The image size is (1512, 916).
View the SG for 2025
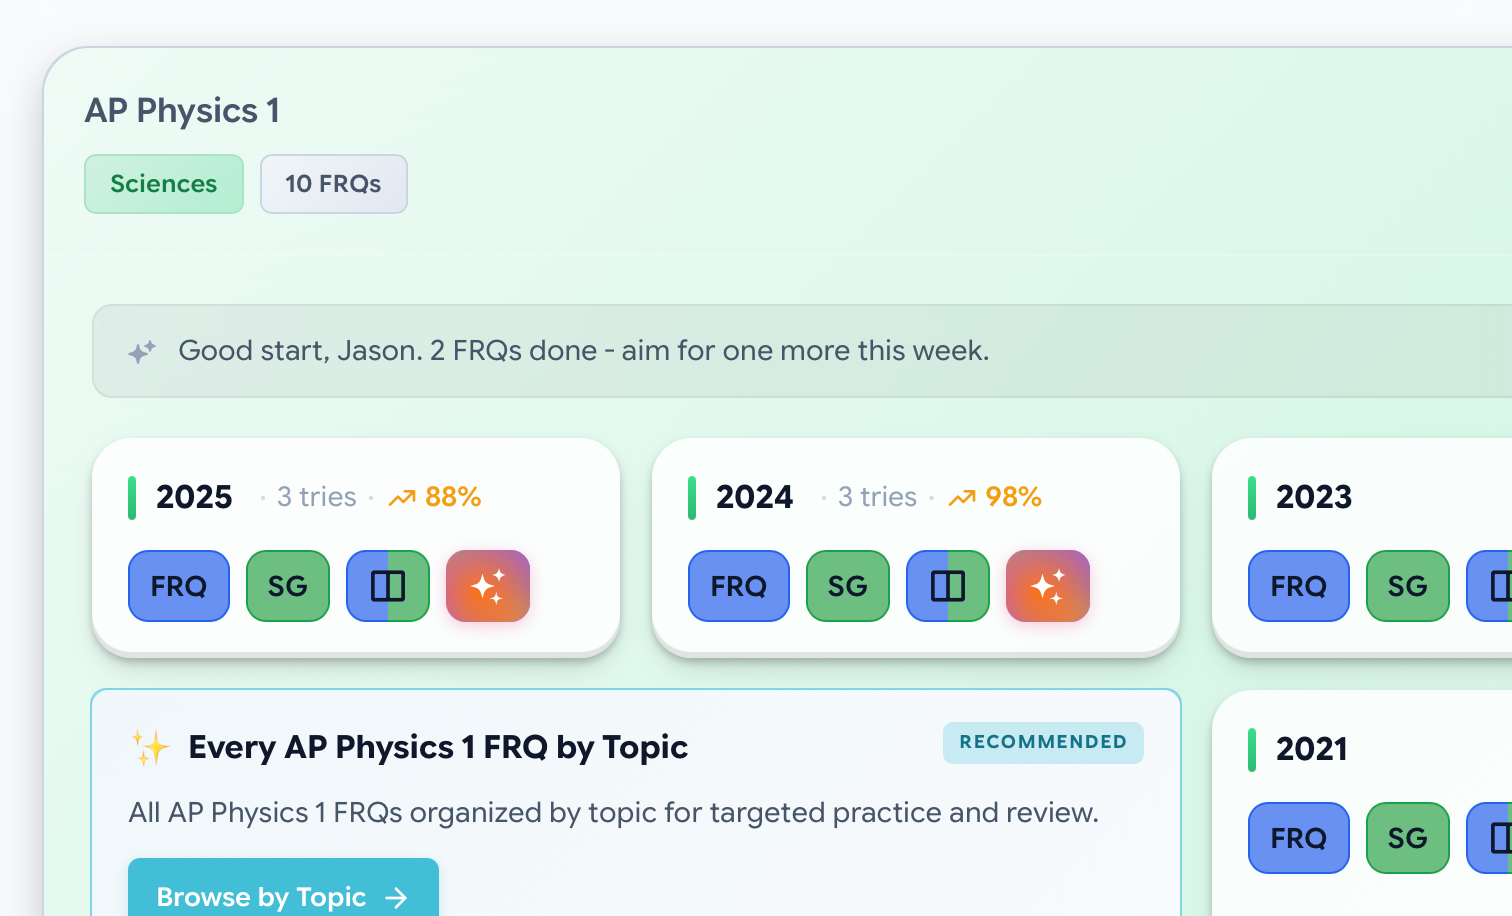pos(287,586)
